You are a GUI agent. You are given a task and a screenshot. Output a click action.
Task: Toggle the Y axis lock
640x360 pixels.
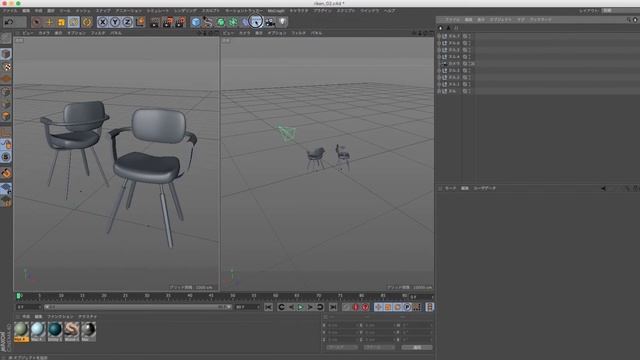[115, 22]
